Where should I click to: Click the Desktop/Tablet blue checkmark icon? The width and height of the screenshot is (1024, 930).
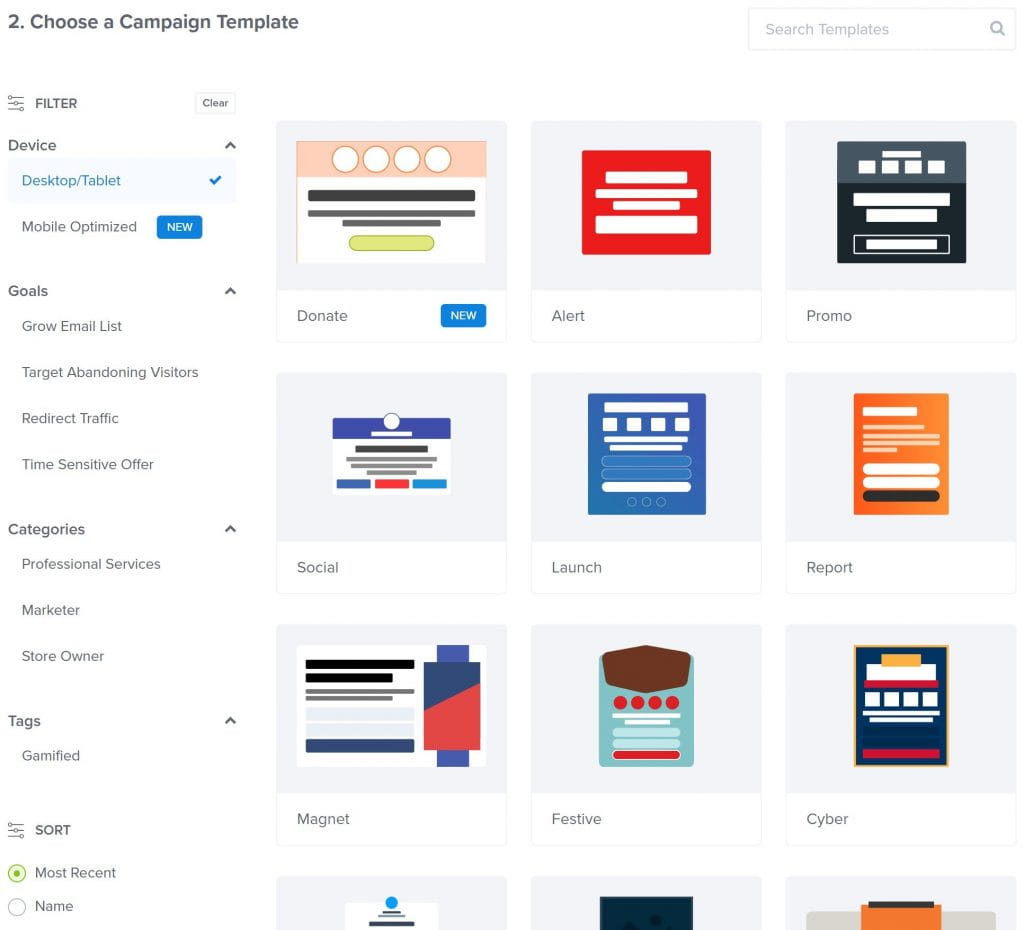pos(215,181)
